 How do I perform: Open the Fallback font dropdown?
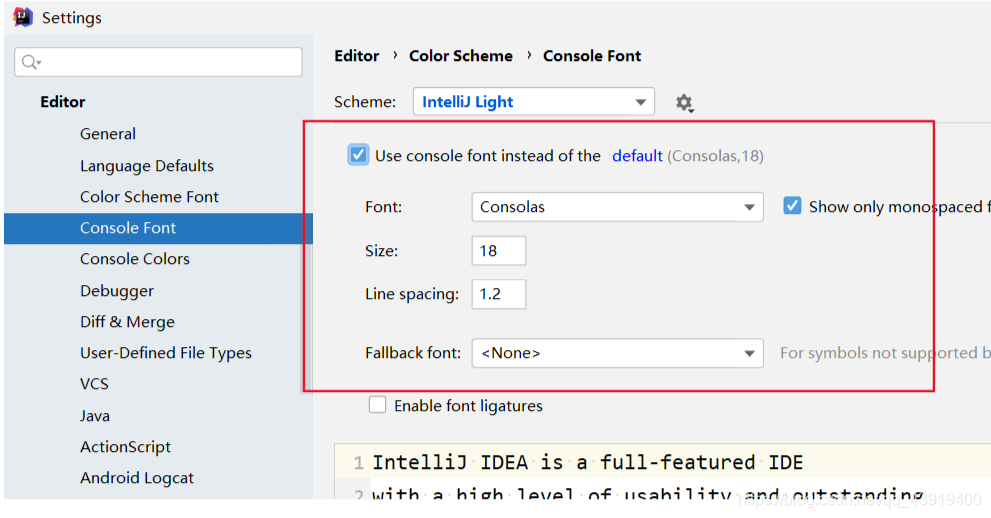pos(617,353)
